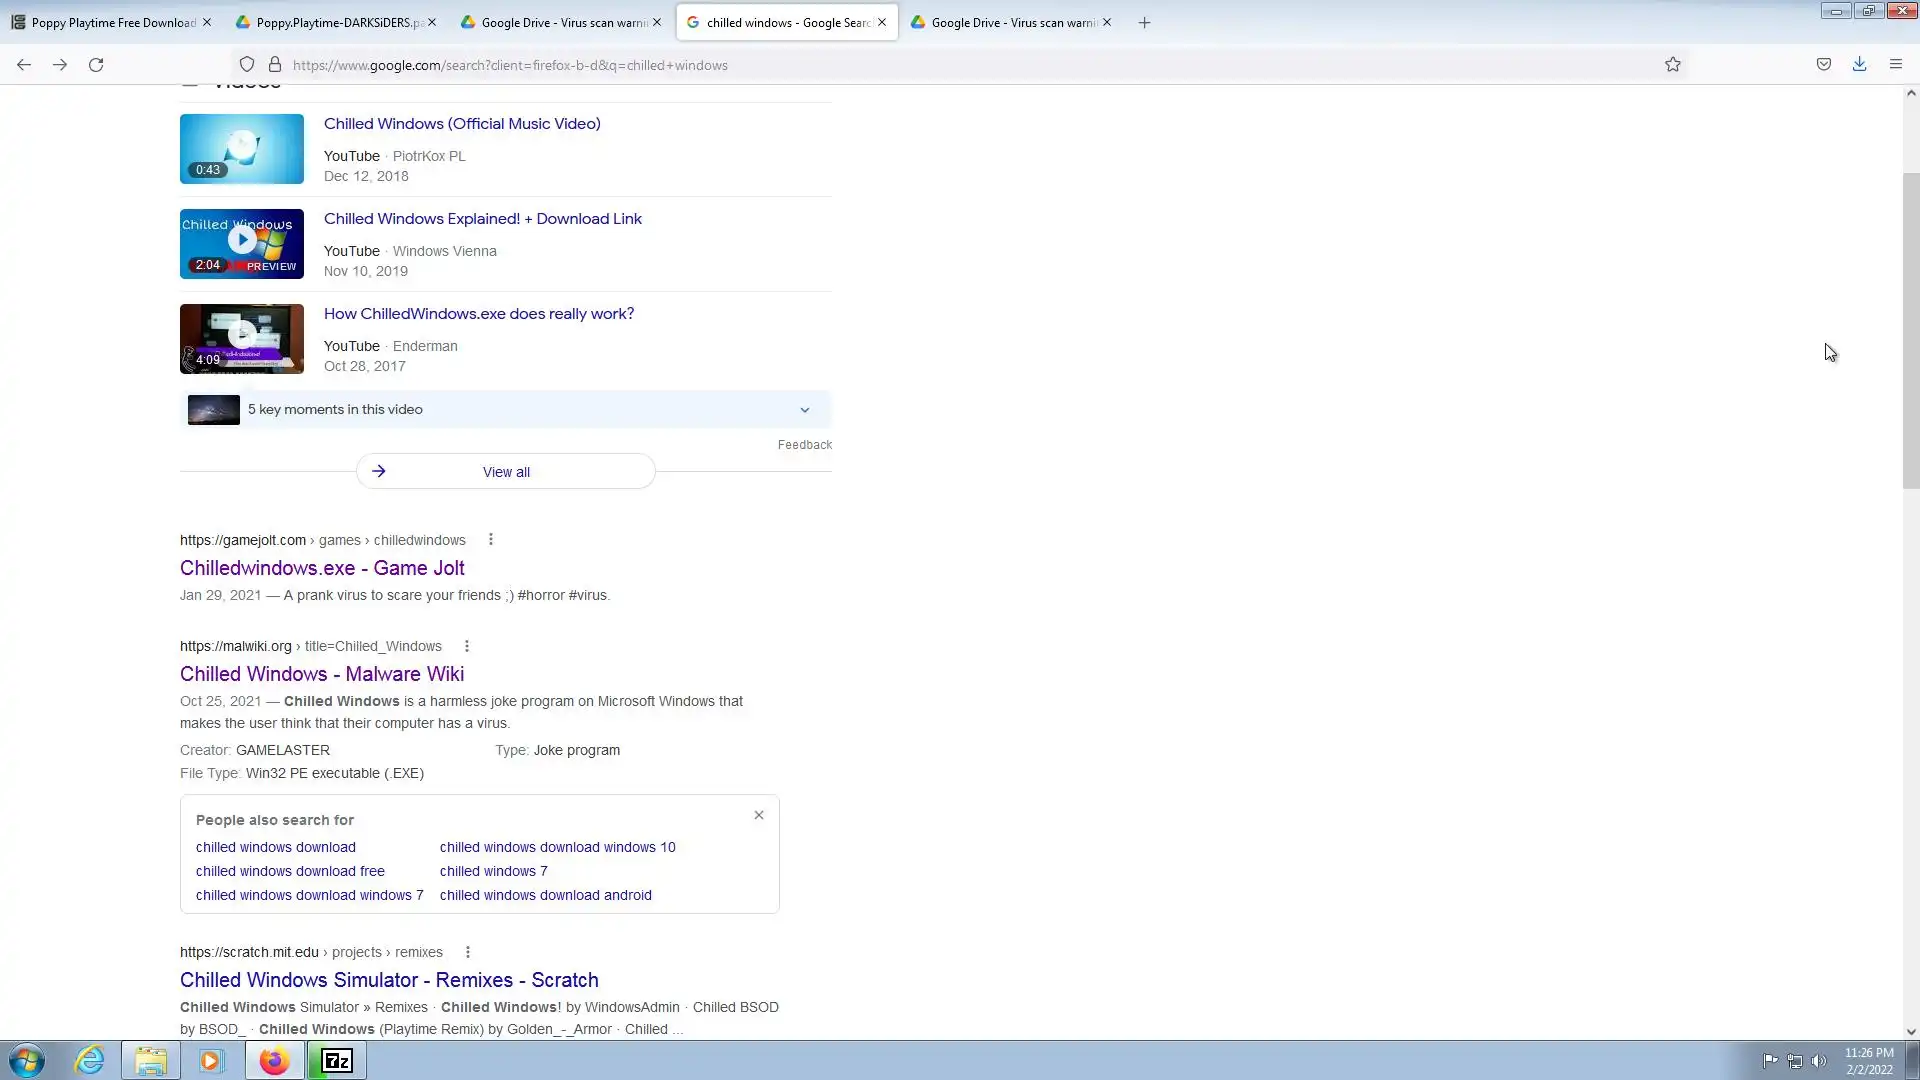Open options menu for scratch.mit.edu result
This screenshot has width=1920, height=1080.
pos(467,952)
